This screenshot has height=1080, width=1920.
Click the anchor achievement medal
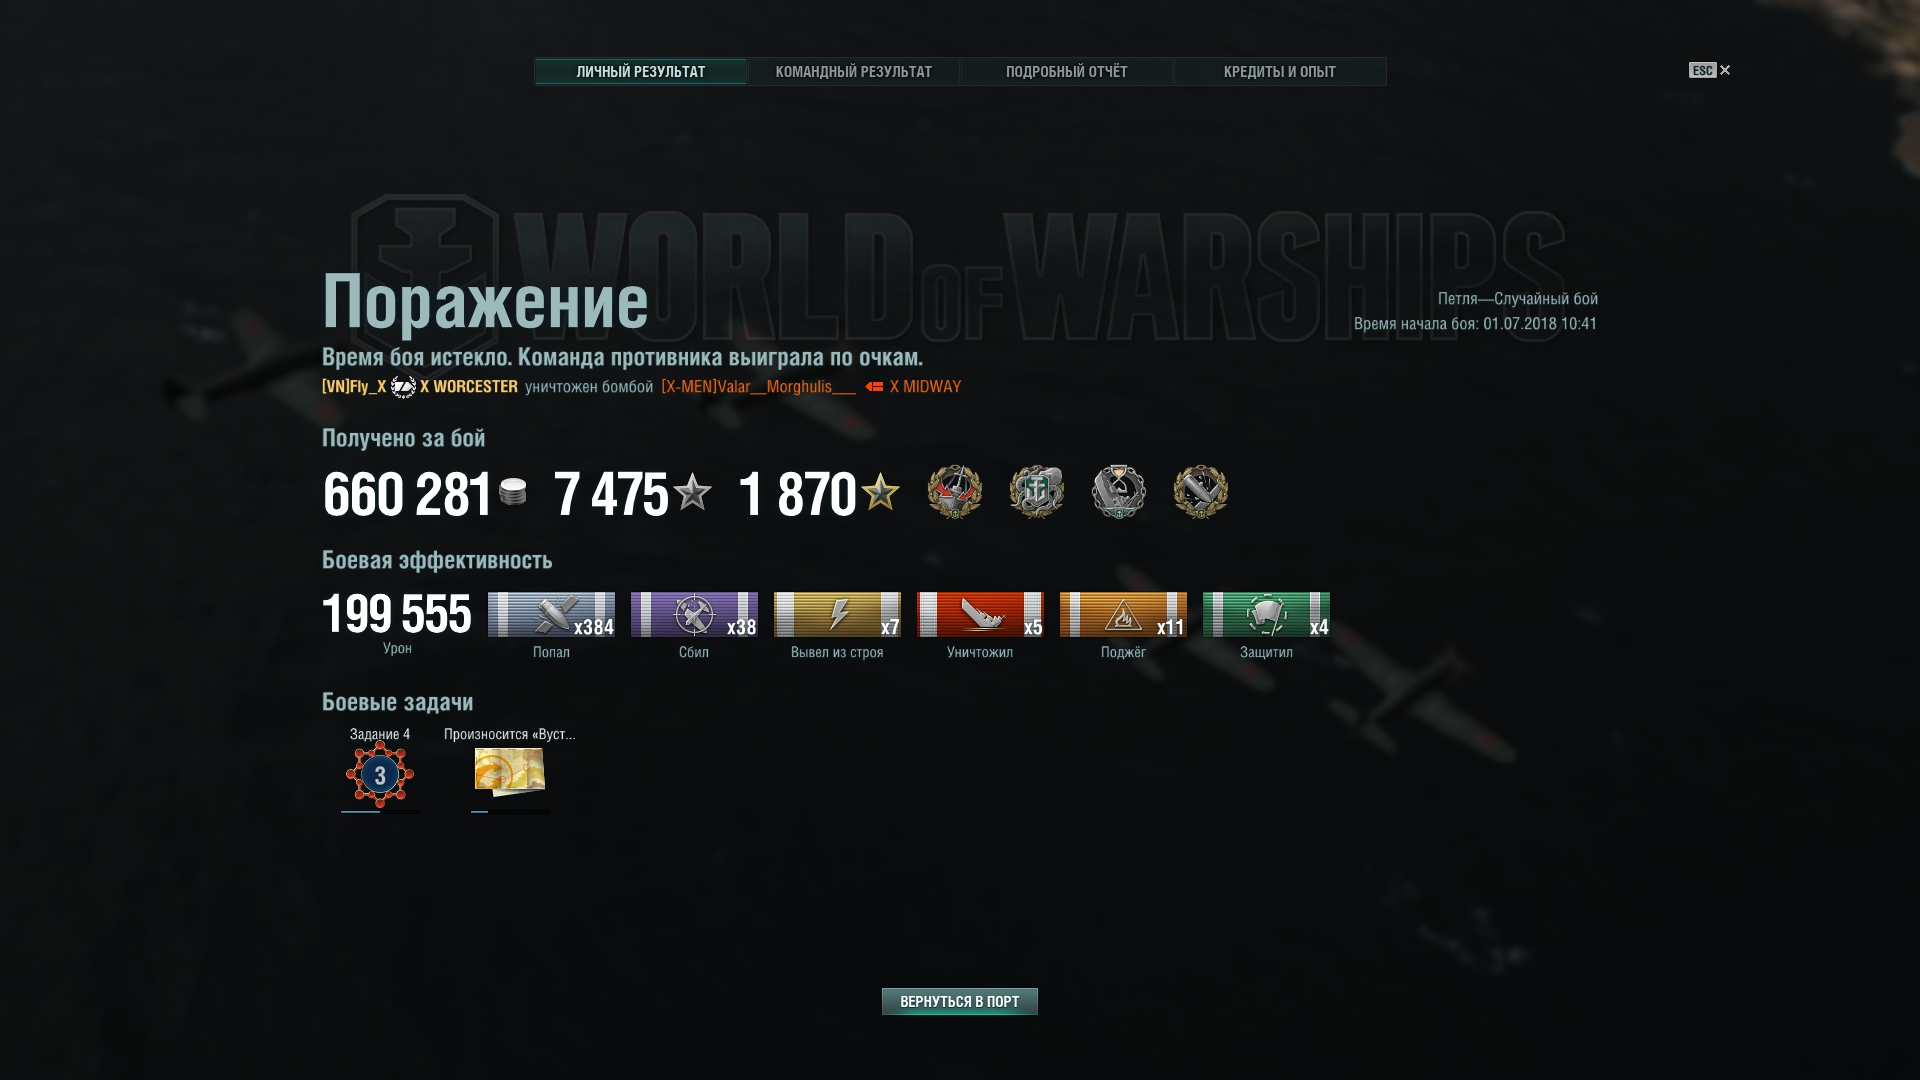(x=1037, y=491)
